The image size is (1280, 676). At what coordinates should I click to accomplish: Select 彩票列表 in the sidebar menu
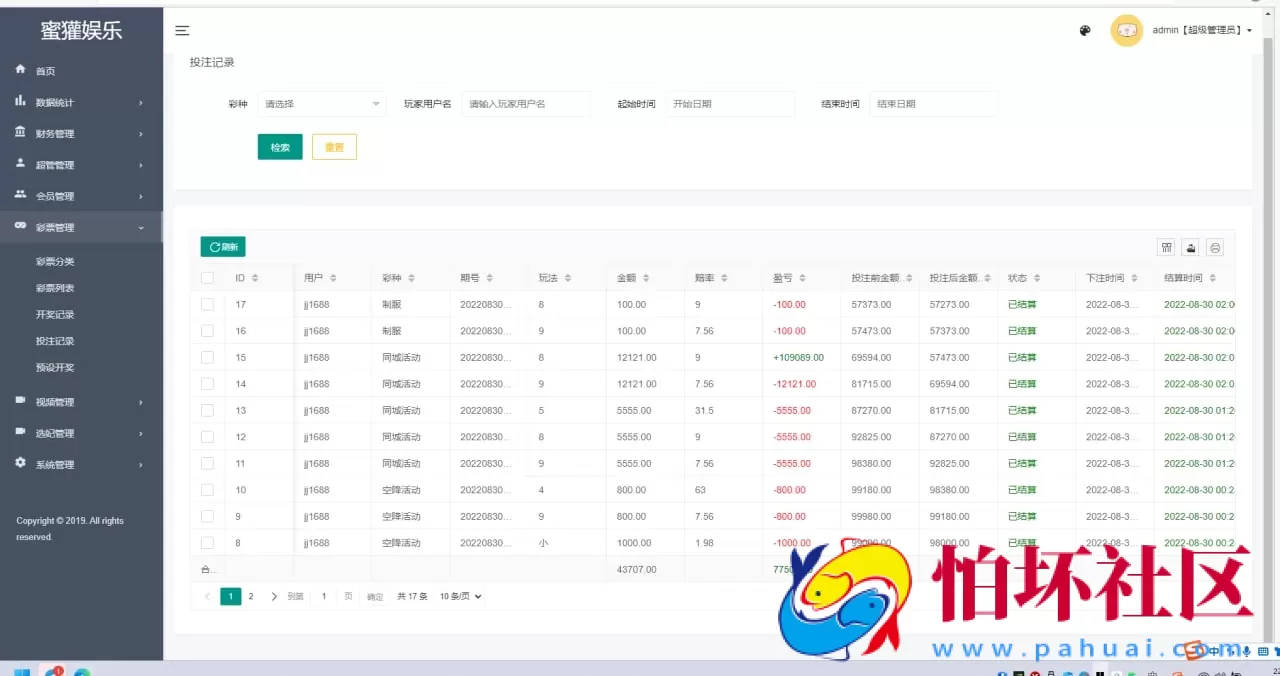pyautogui.click(x=57, y=288)
